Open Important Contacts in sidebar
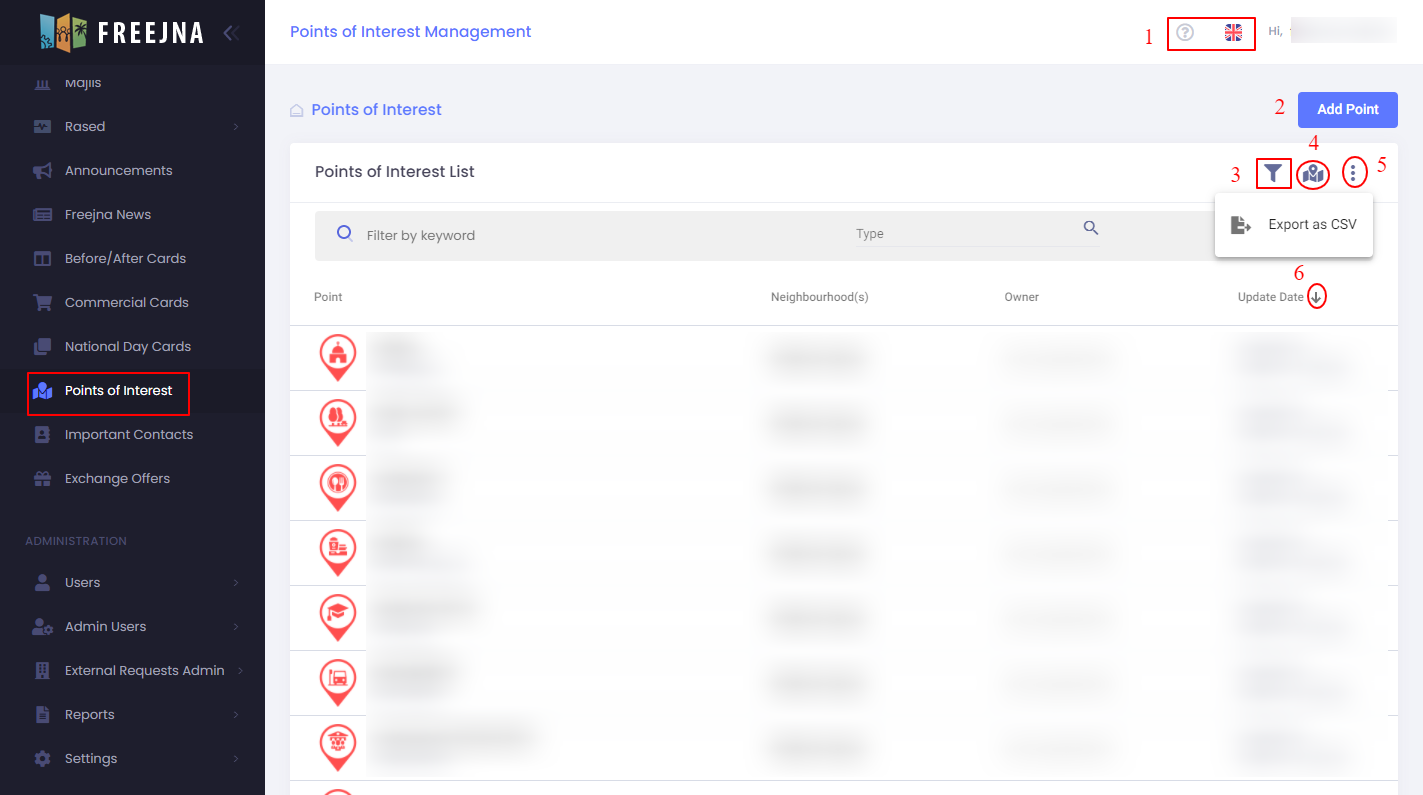Viewport: 1423px width, 795px height. [128, 435]
